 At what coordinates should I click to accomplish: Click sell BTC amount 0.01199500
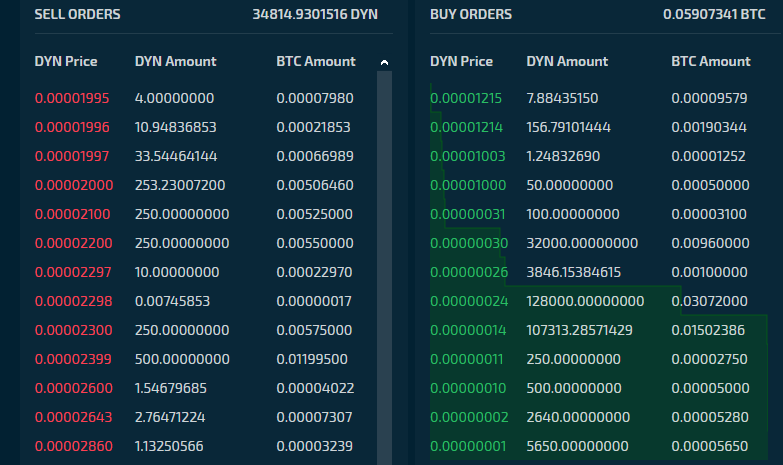312,359
